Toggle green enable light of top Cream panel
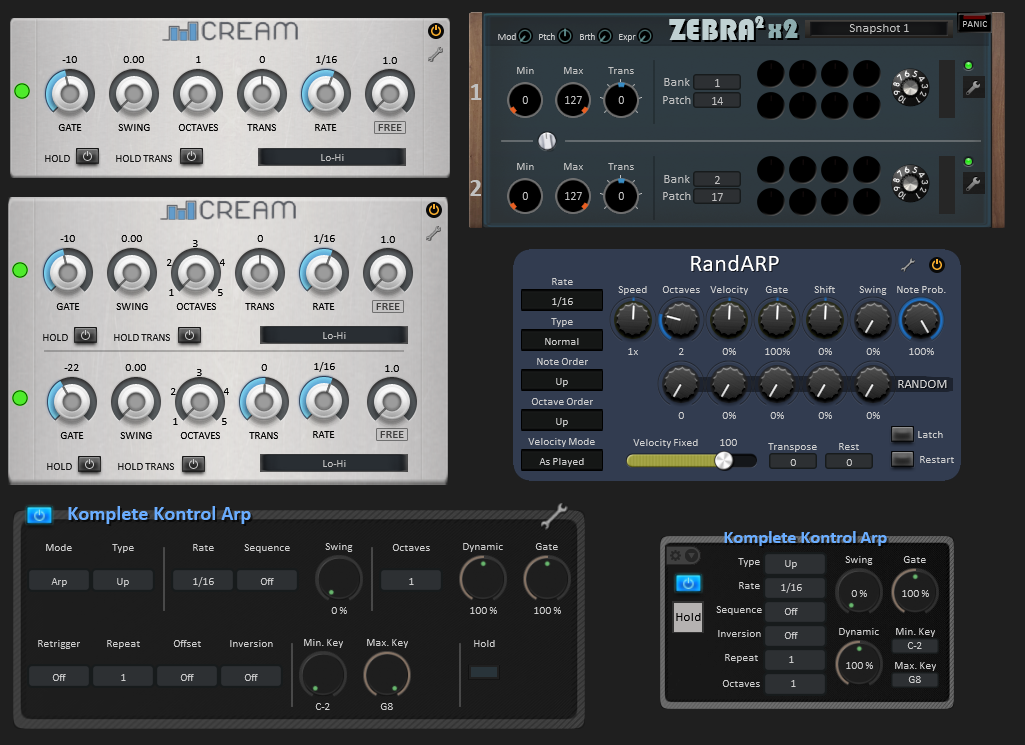Screen dimensions: 1025x745 tap(22, 91)
